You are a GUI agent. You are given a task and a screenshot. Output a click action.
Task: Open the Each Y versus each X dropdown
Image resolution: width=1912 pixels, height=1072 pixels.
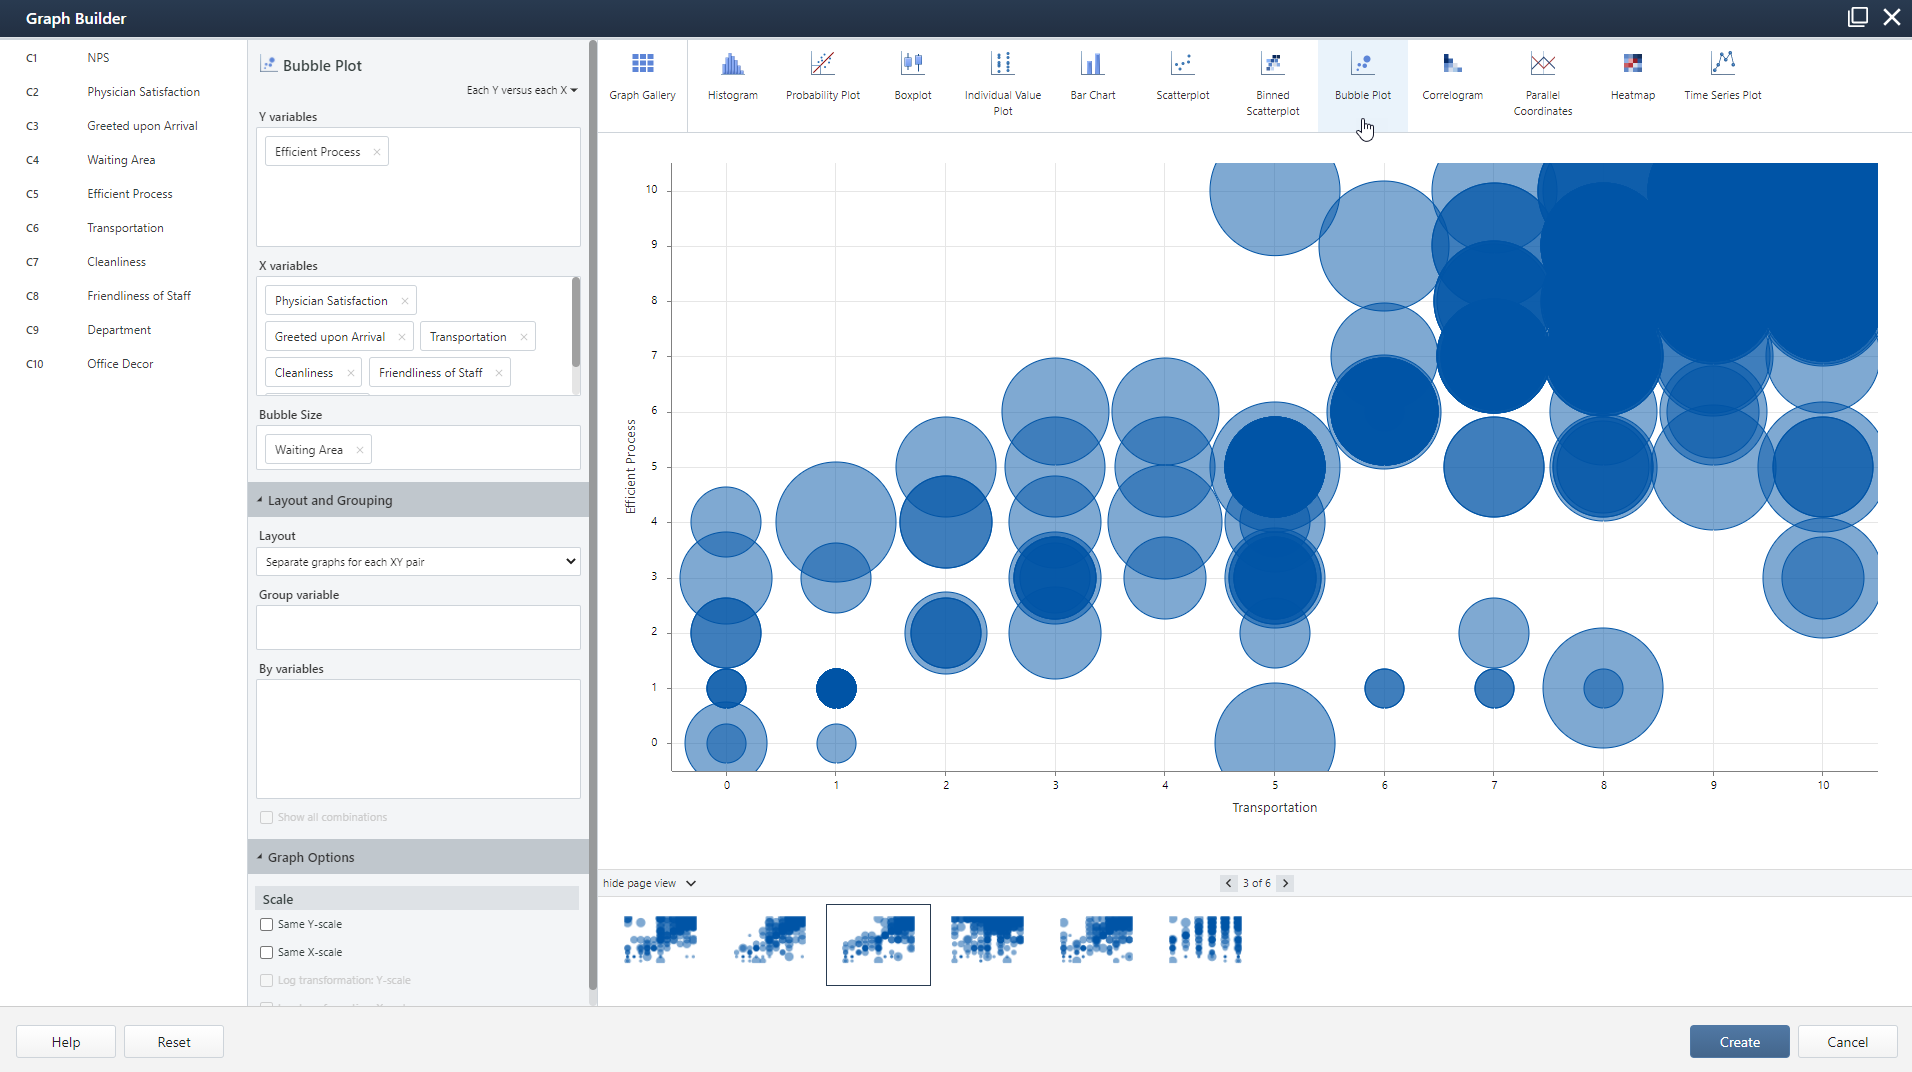click(522, 90)
